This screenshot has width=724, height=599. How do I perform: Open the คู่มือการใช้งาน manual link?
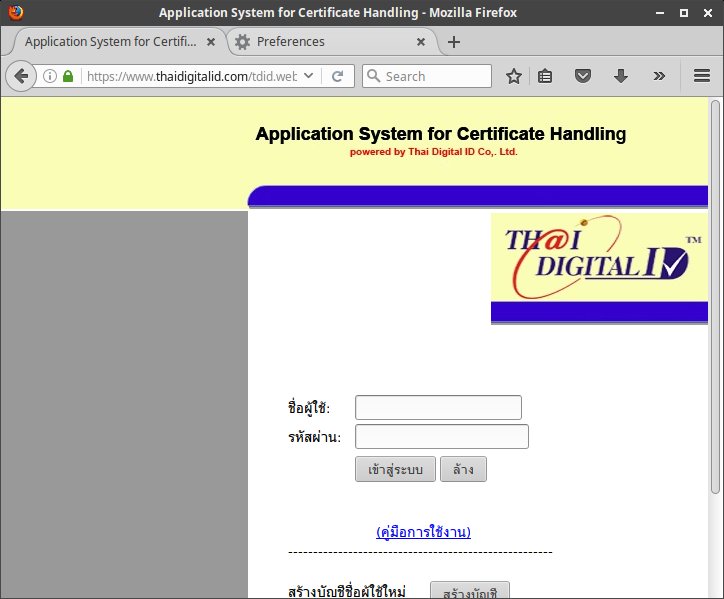(x=423, y=532)
